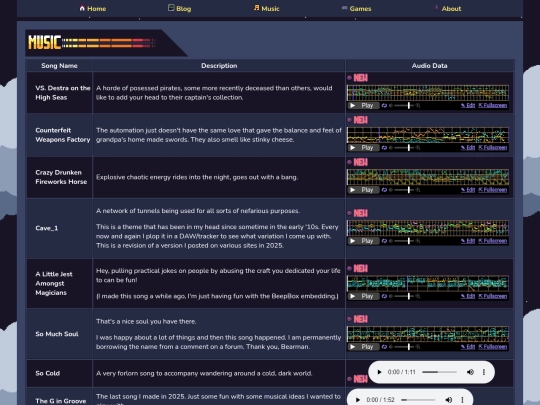Click the So Much Soul pattern preview
The image size is (540, 405).
(x=428, y=334)
